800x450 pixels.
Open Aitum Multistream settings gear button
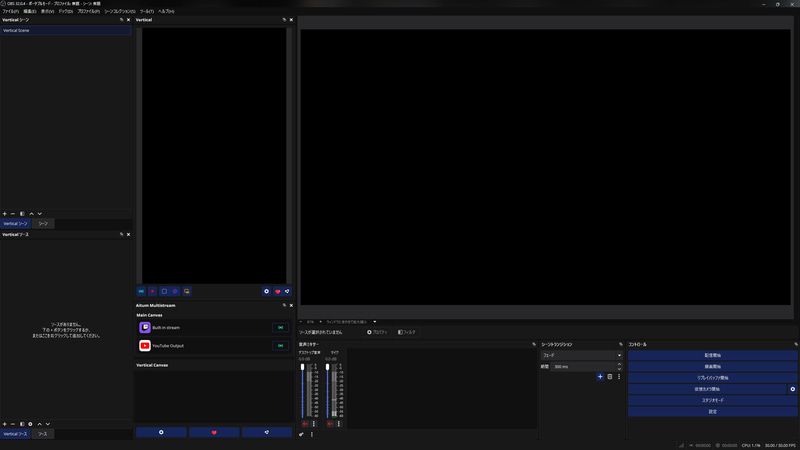[161, 432]
